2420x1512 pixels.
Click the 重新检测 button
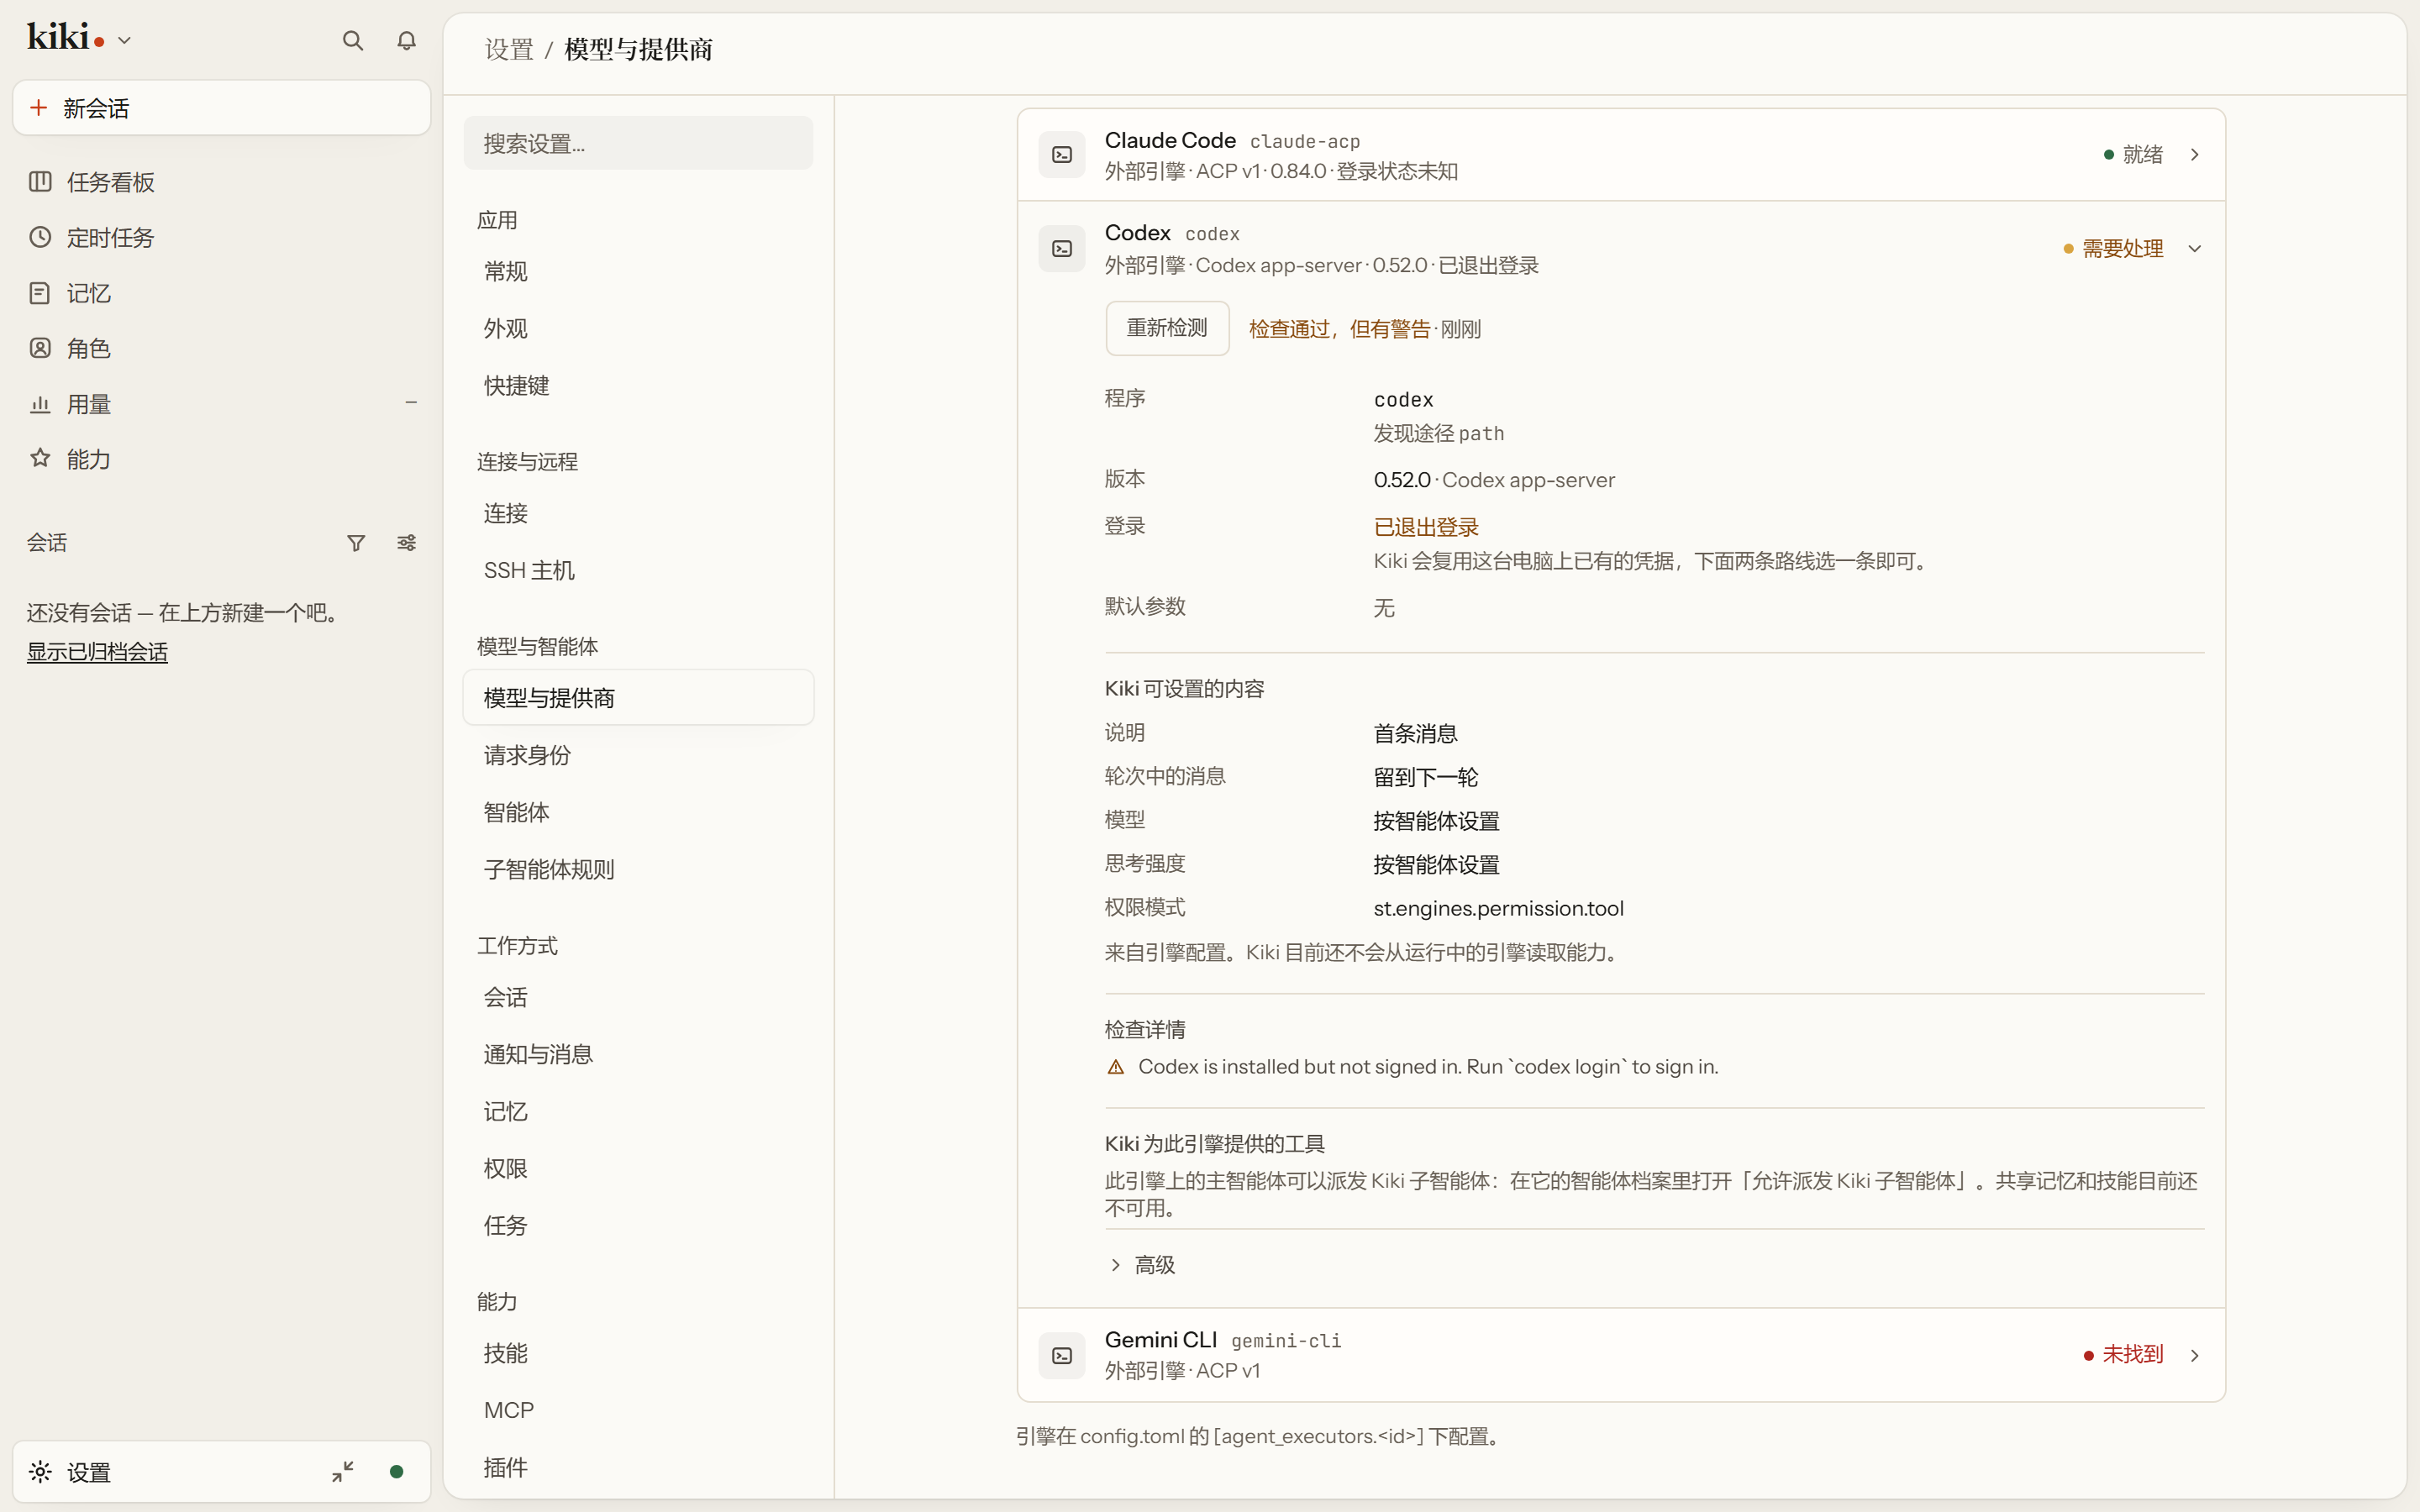pyautogui.click(x=1167, y=328)
